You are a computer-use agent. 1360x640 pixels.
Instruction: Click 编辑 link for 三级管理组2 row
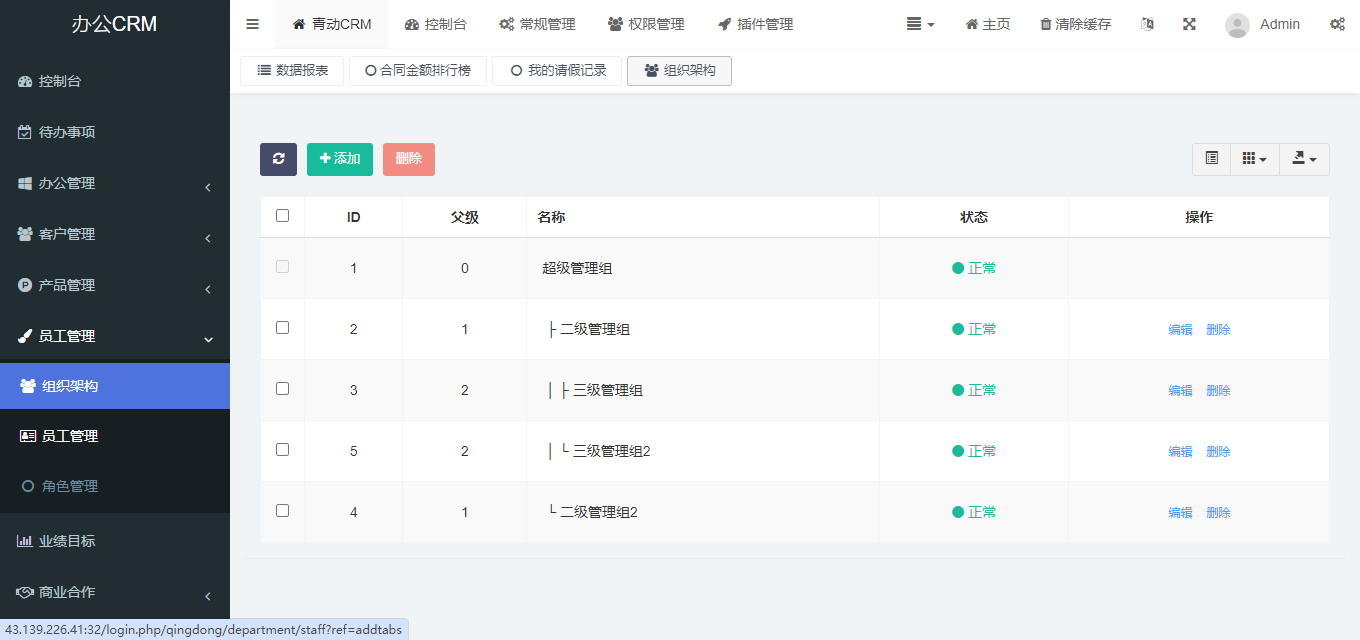[1180, 452]
